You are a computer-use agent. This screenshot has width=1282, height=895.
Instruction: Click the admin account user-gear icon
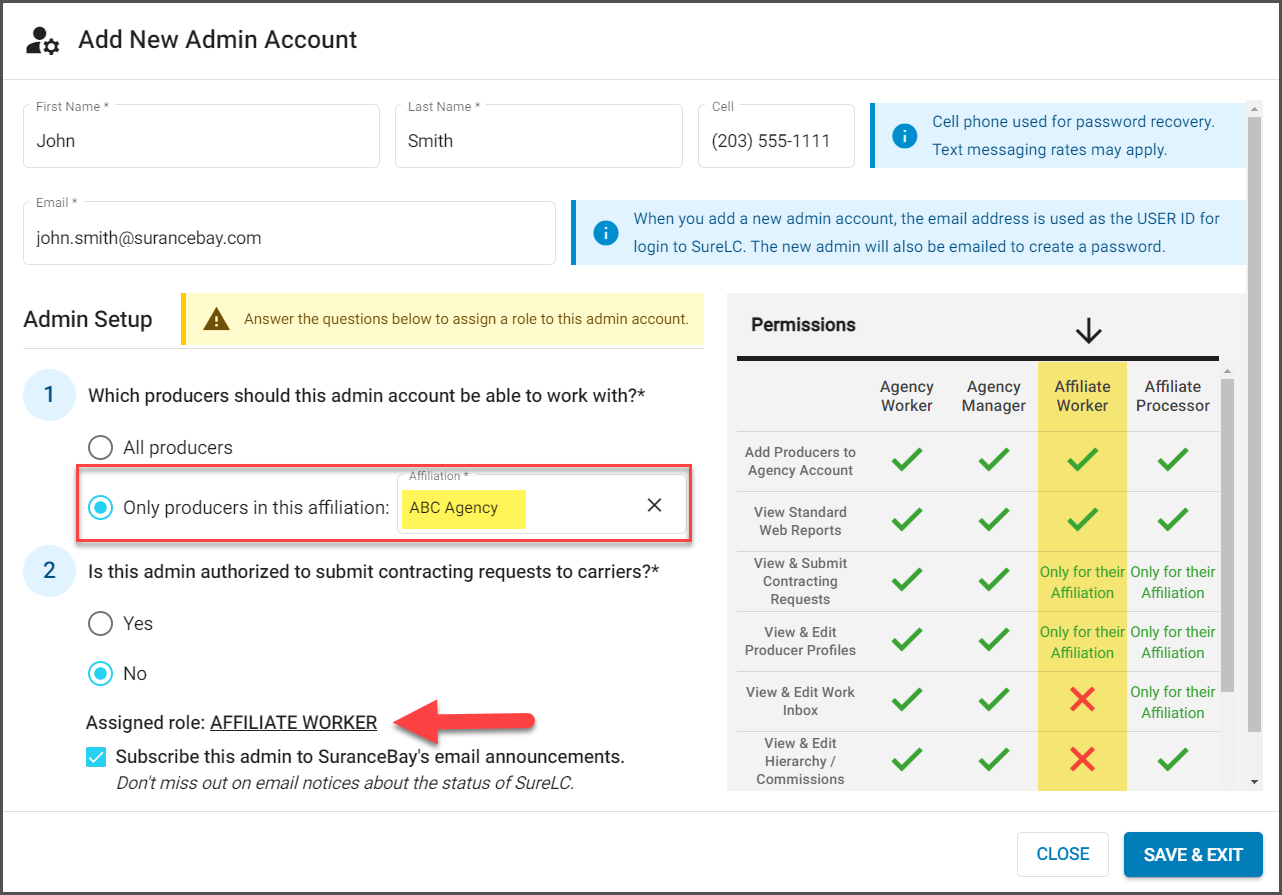(43, 40)
